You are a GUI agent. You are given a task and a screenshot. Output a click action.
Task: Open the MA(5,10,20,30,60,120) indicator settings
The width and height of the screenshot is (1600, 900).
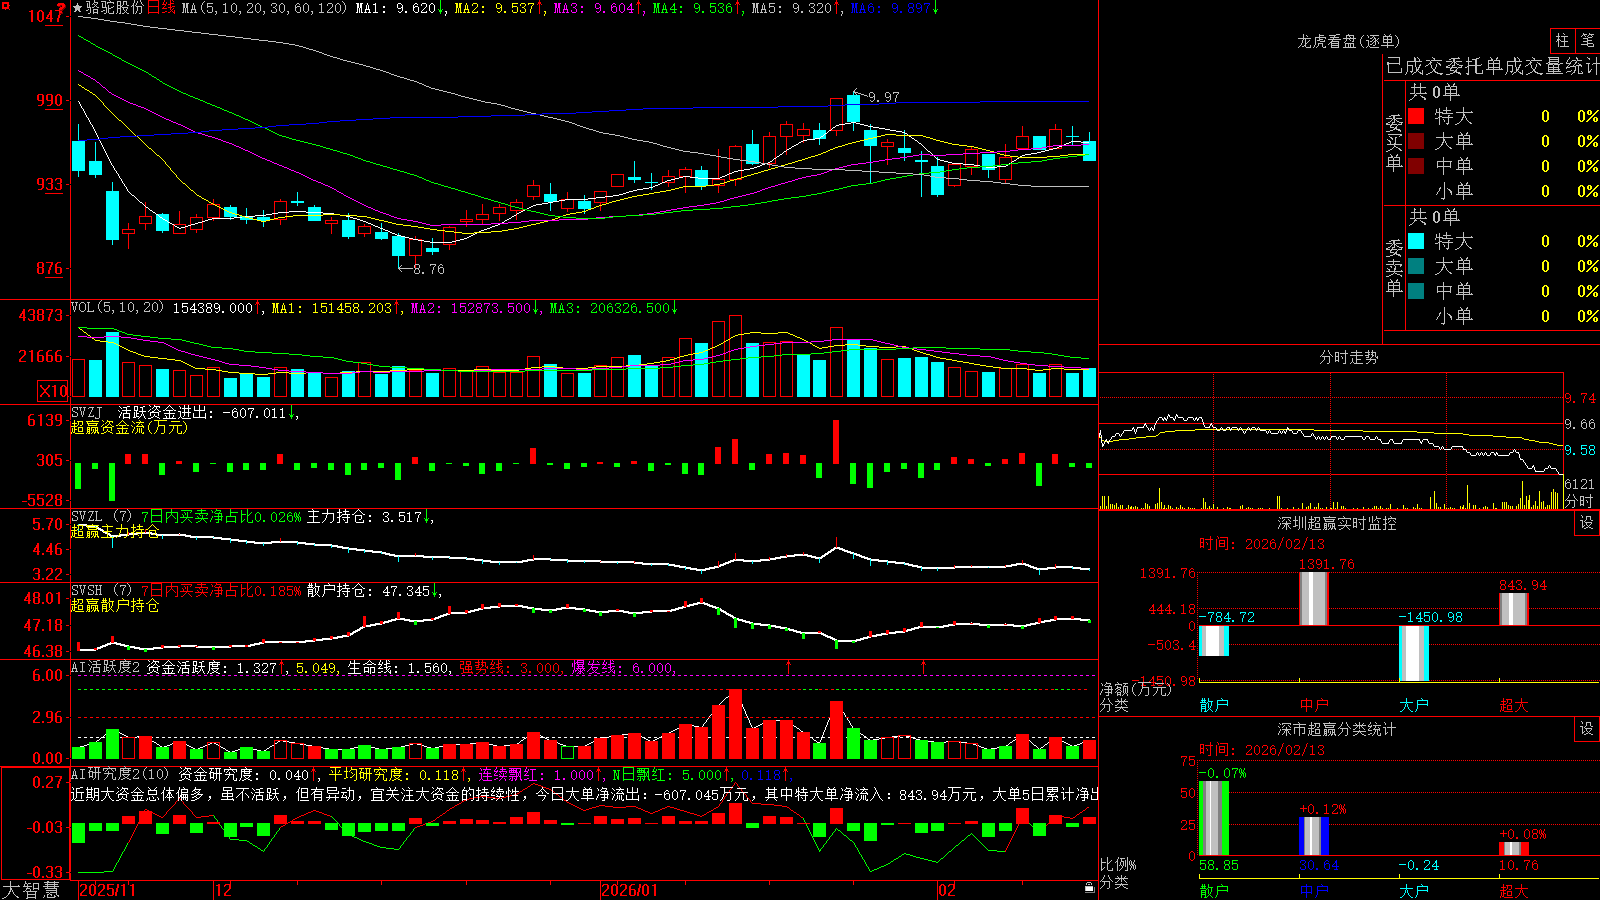coord(264,8)
